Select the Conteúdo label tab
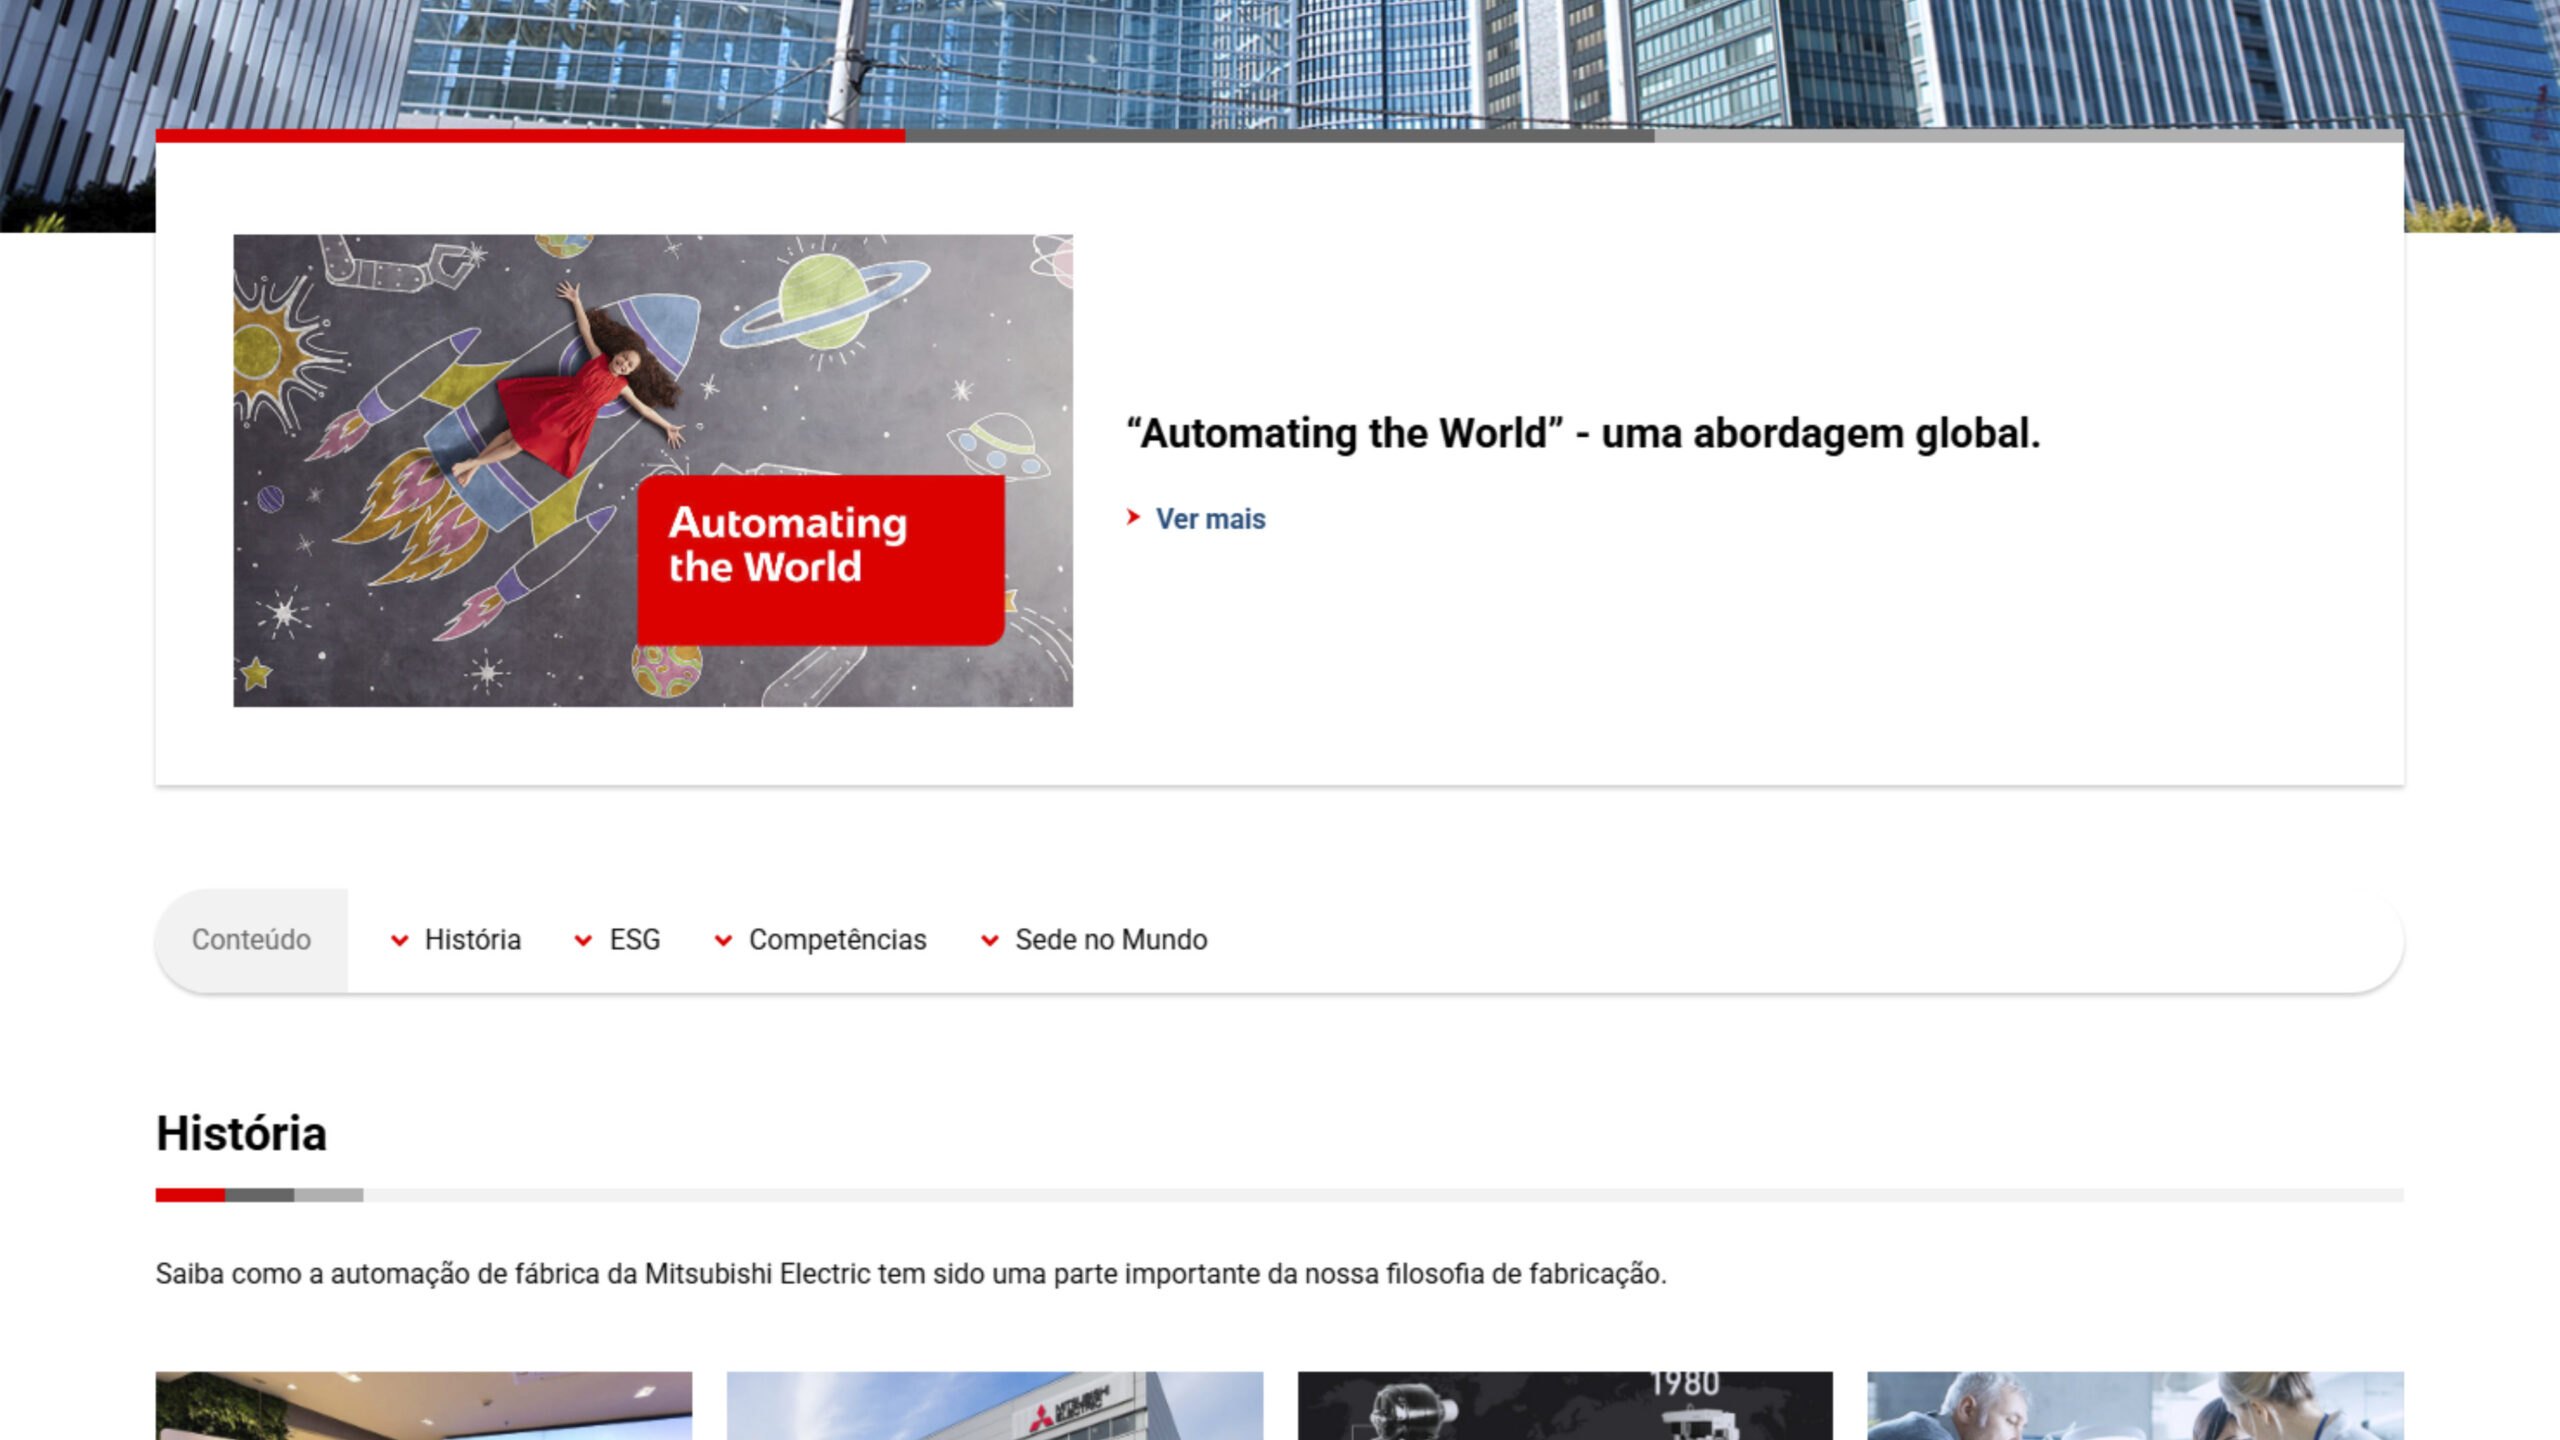This screenshot has width=2560, height=1440. (251, 940)
